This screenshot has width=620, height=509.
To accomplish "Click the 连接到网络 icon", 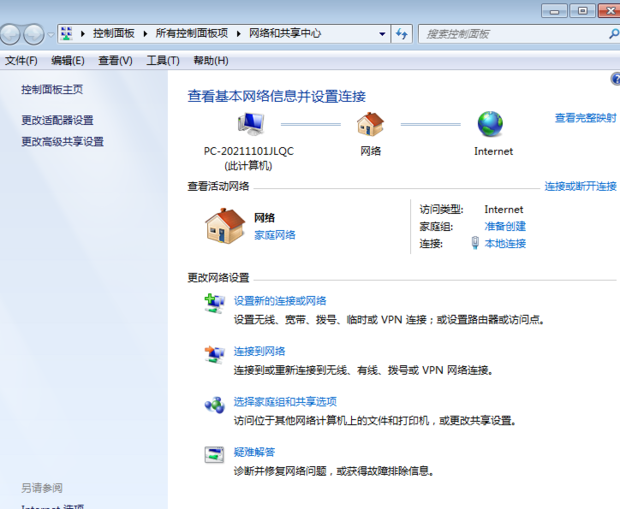I will pos(215,353).
